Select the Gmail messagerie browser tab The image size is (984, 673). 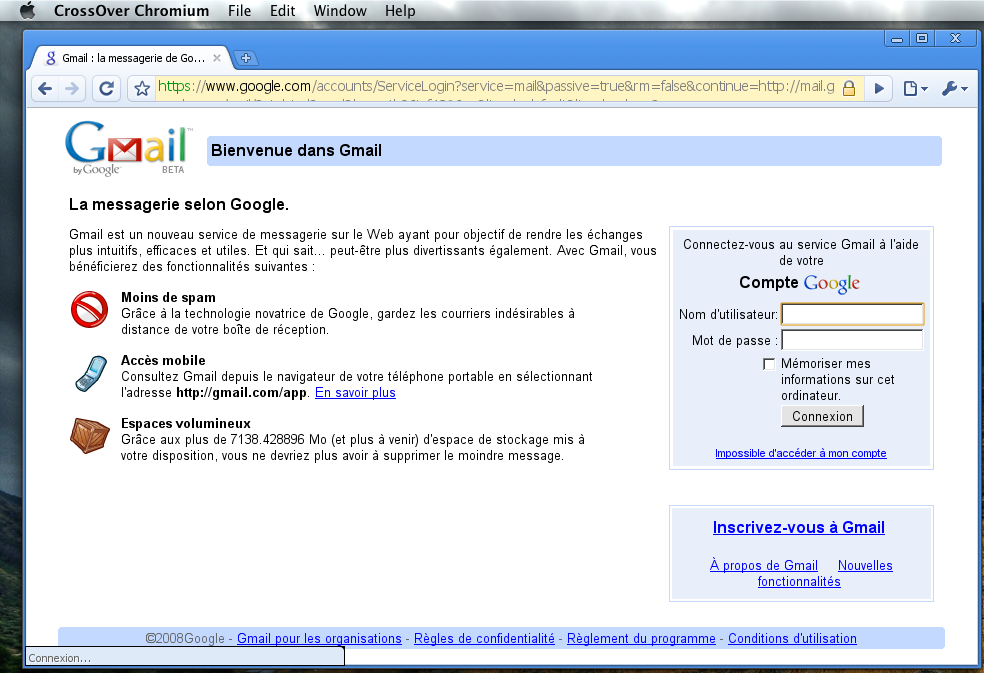[x=132, y=58]
